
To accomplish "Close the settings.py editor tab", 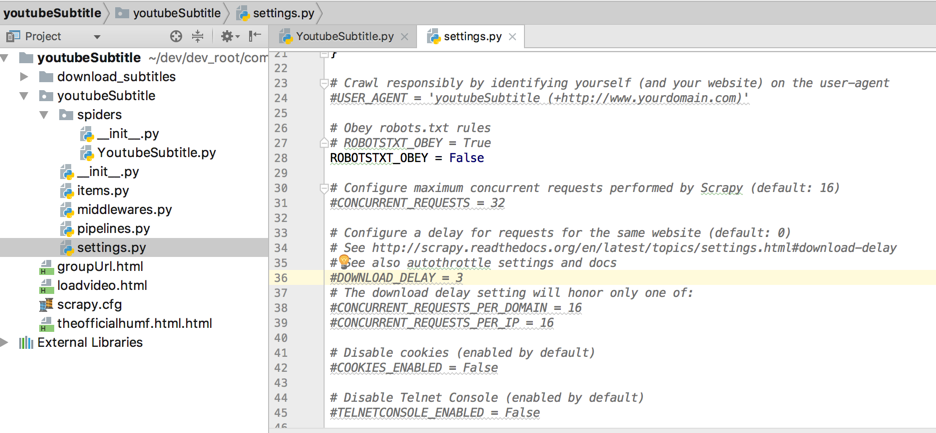I will [513, 37].
